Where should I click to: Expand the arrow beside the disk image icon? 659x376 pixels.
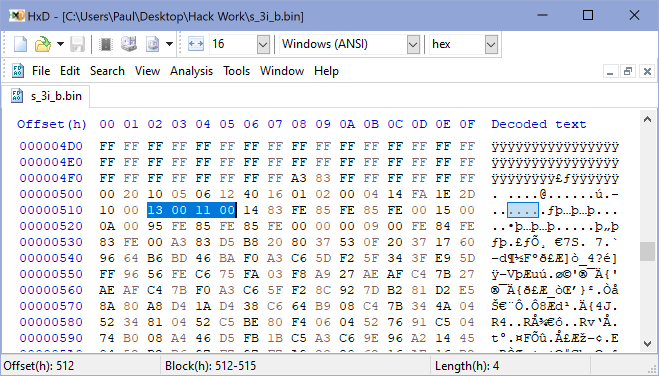point(169,44)
